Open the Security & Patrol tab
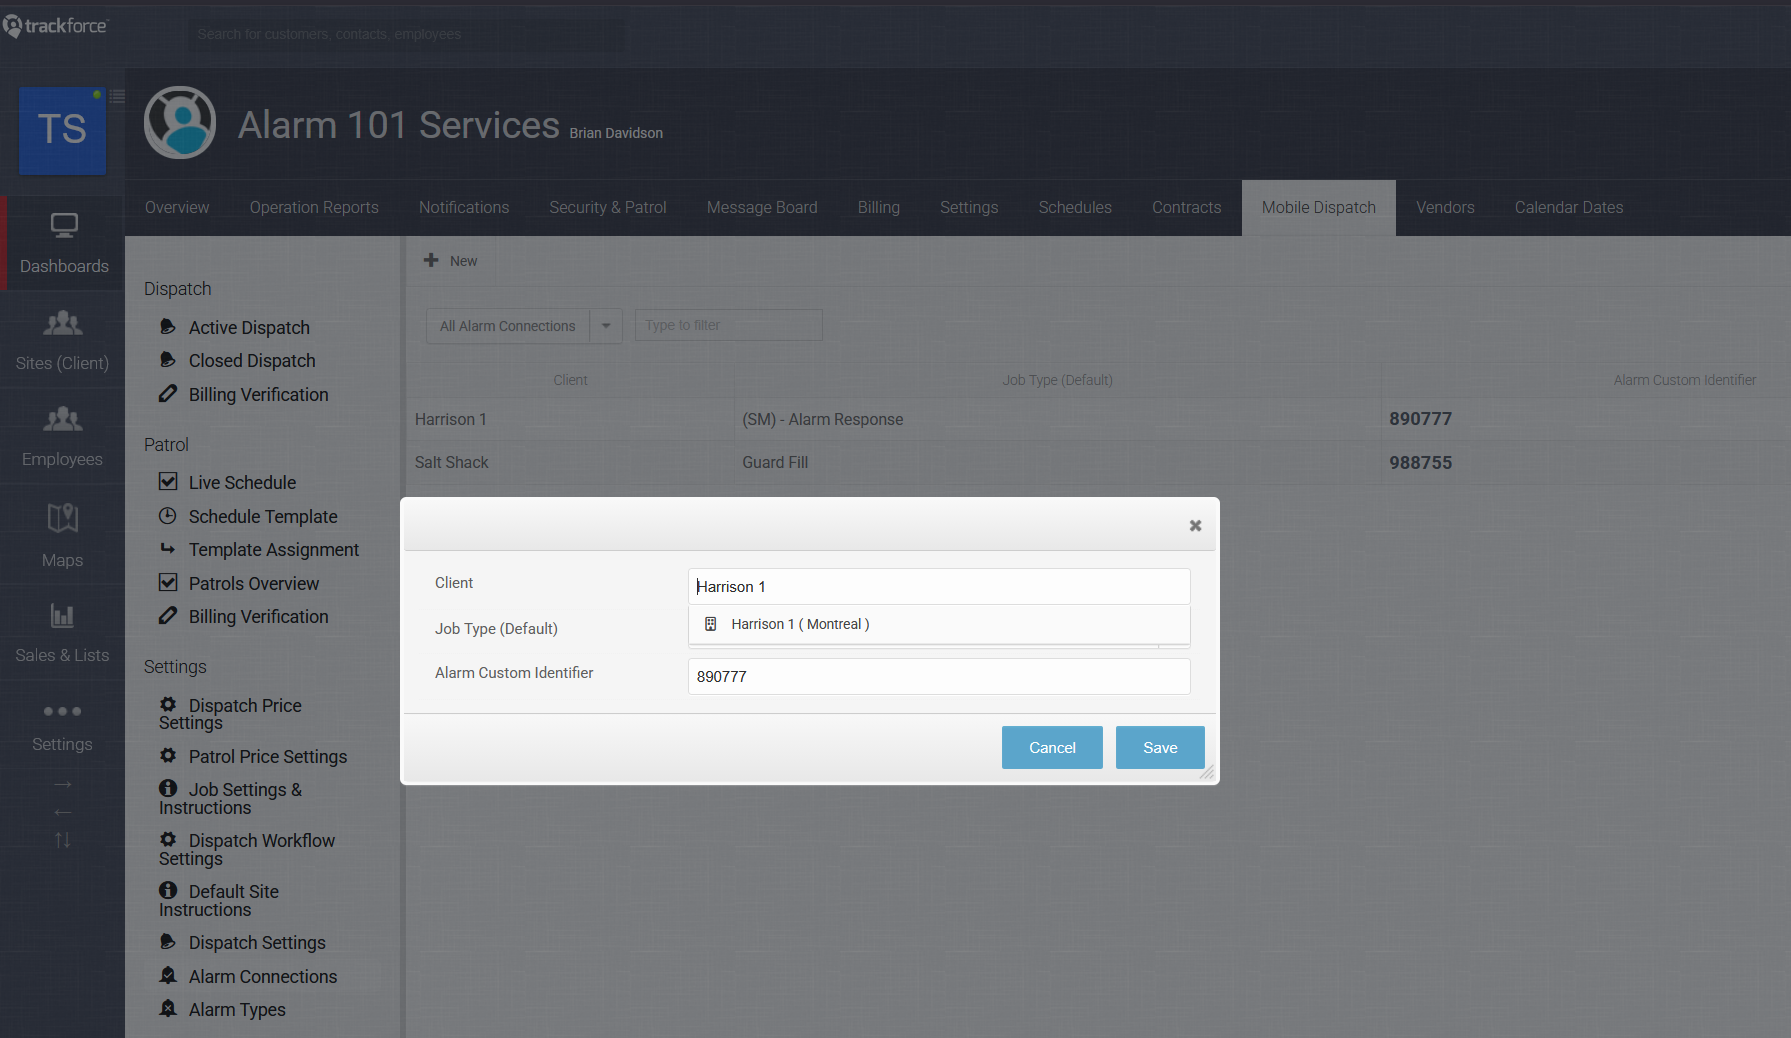This screenshot has width=1791, height=1038. (608, 207)
